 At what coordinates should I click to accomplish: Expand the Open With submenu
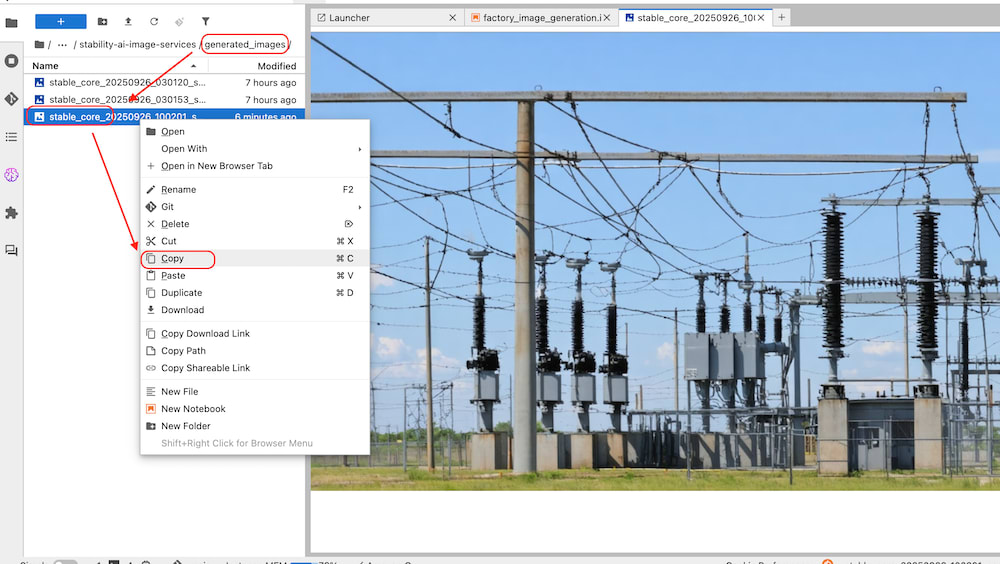point(254,149)
